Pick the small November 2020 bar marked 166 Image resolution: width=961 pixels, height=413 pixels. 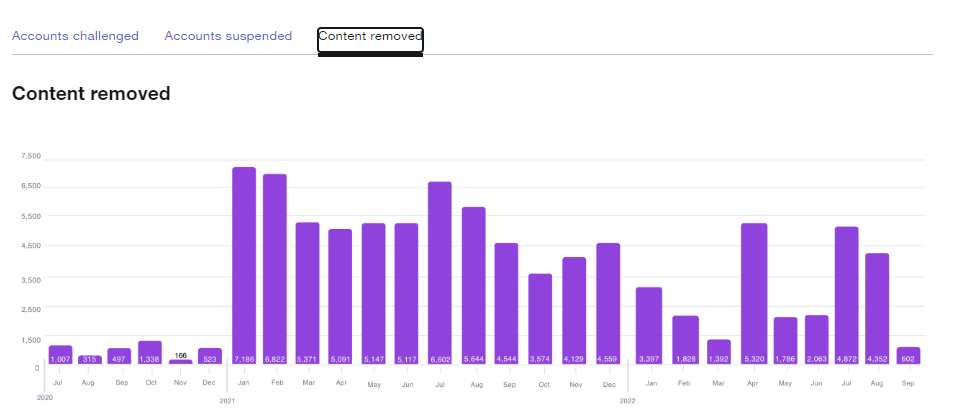pyautogui.click(x=180, y=362)
